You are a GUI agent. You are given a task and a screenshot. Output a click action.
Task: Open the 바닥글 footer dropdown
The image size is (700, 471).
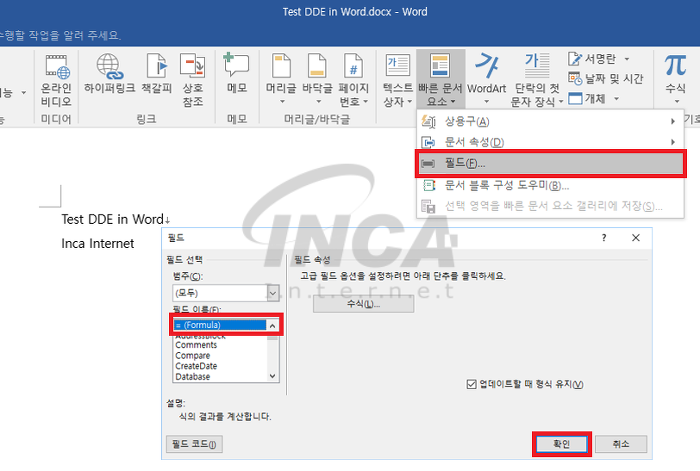(x=317, y=79)
